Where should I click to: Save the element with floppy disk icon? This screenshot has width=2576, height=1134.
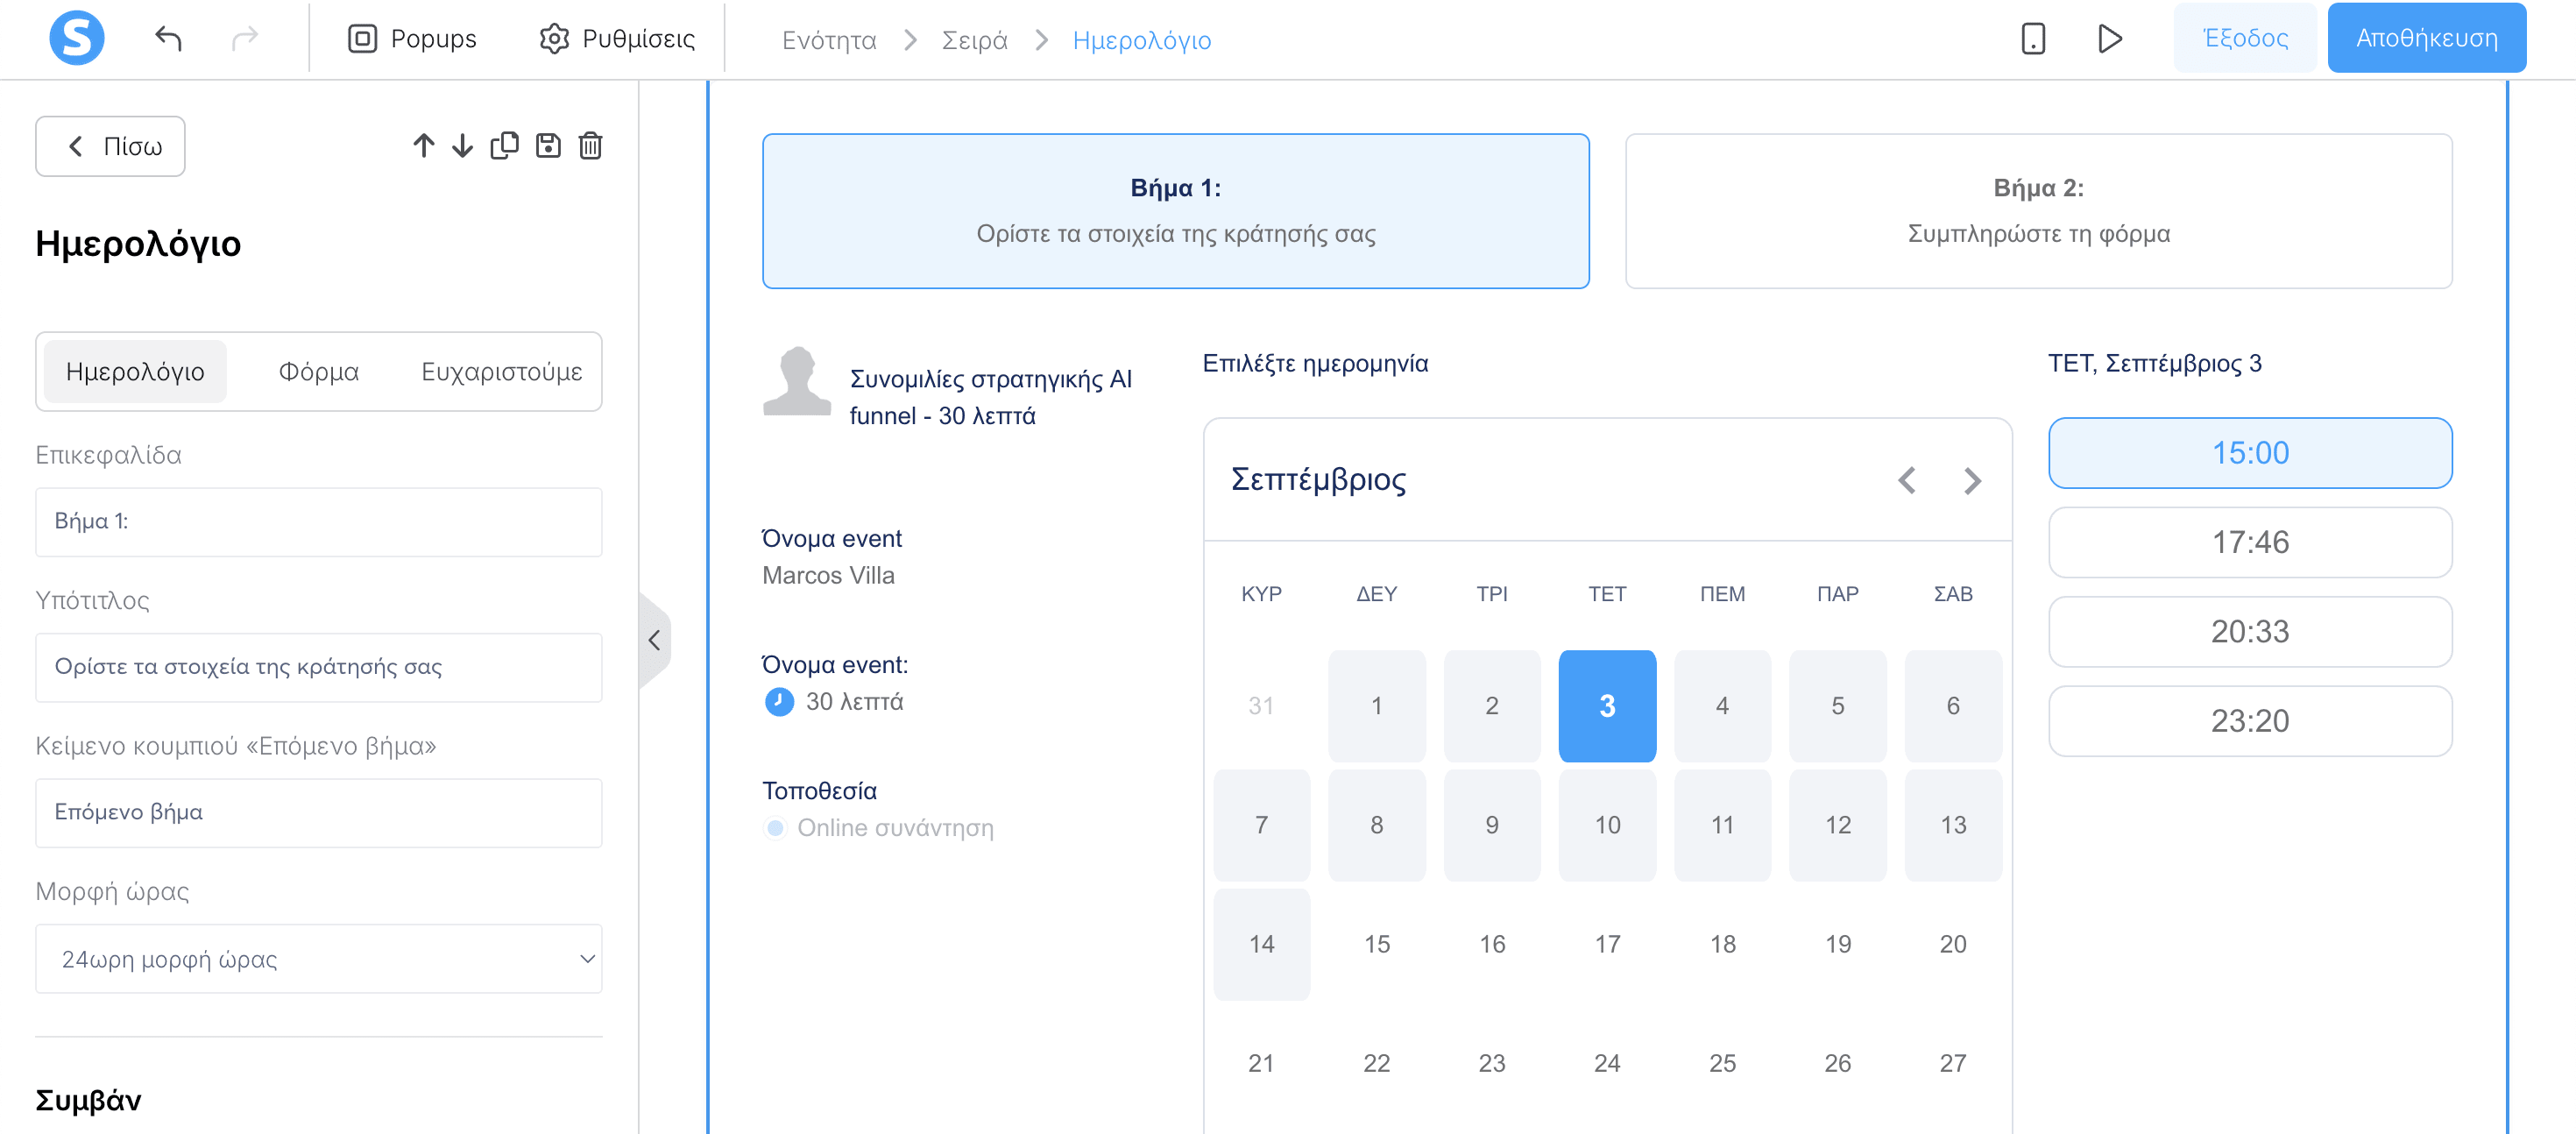[x=548, y=146]
